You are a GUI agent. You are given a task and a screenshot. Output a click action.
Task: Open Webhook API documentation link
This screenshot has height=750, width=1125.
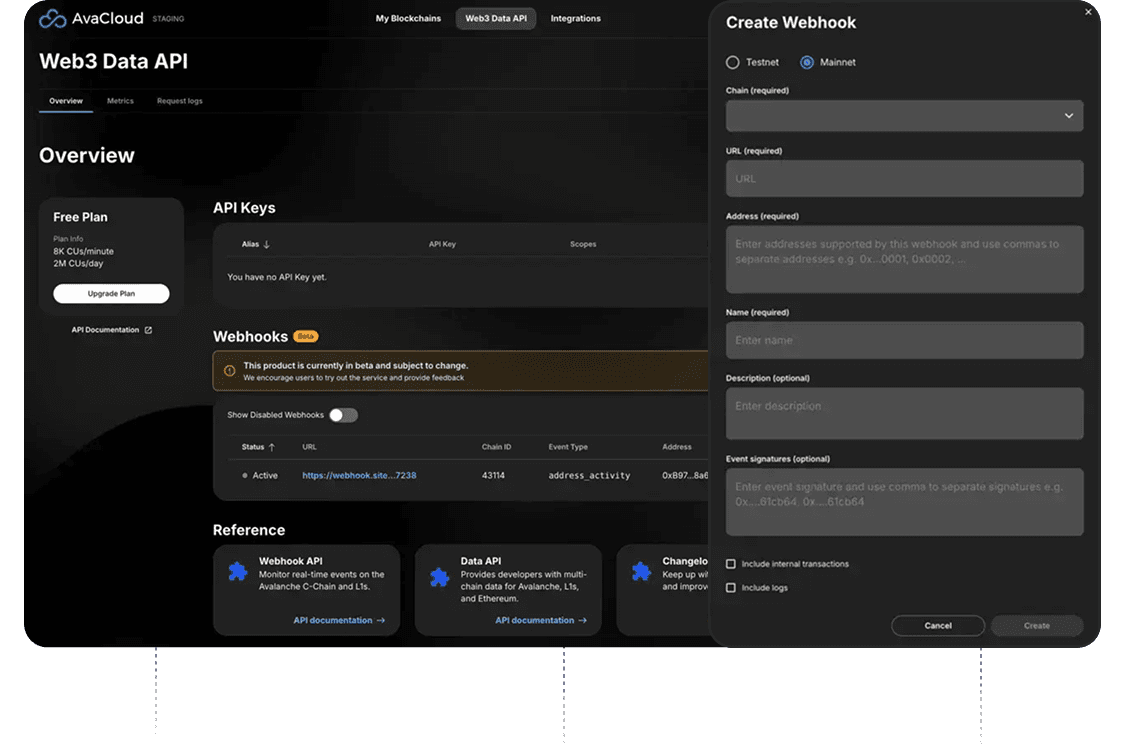tap(339, 621)
